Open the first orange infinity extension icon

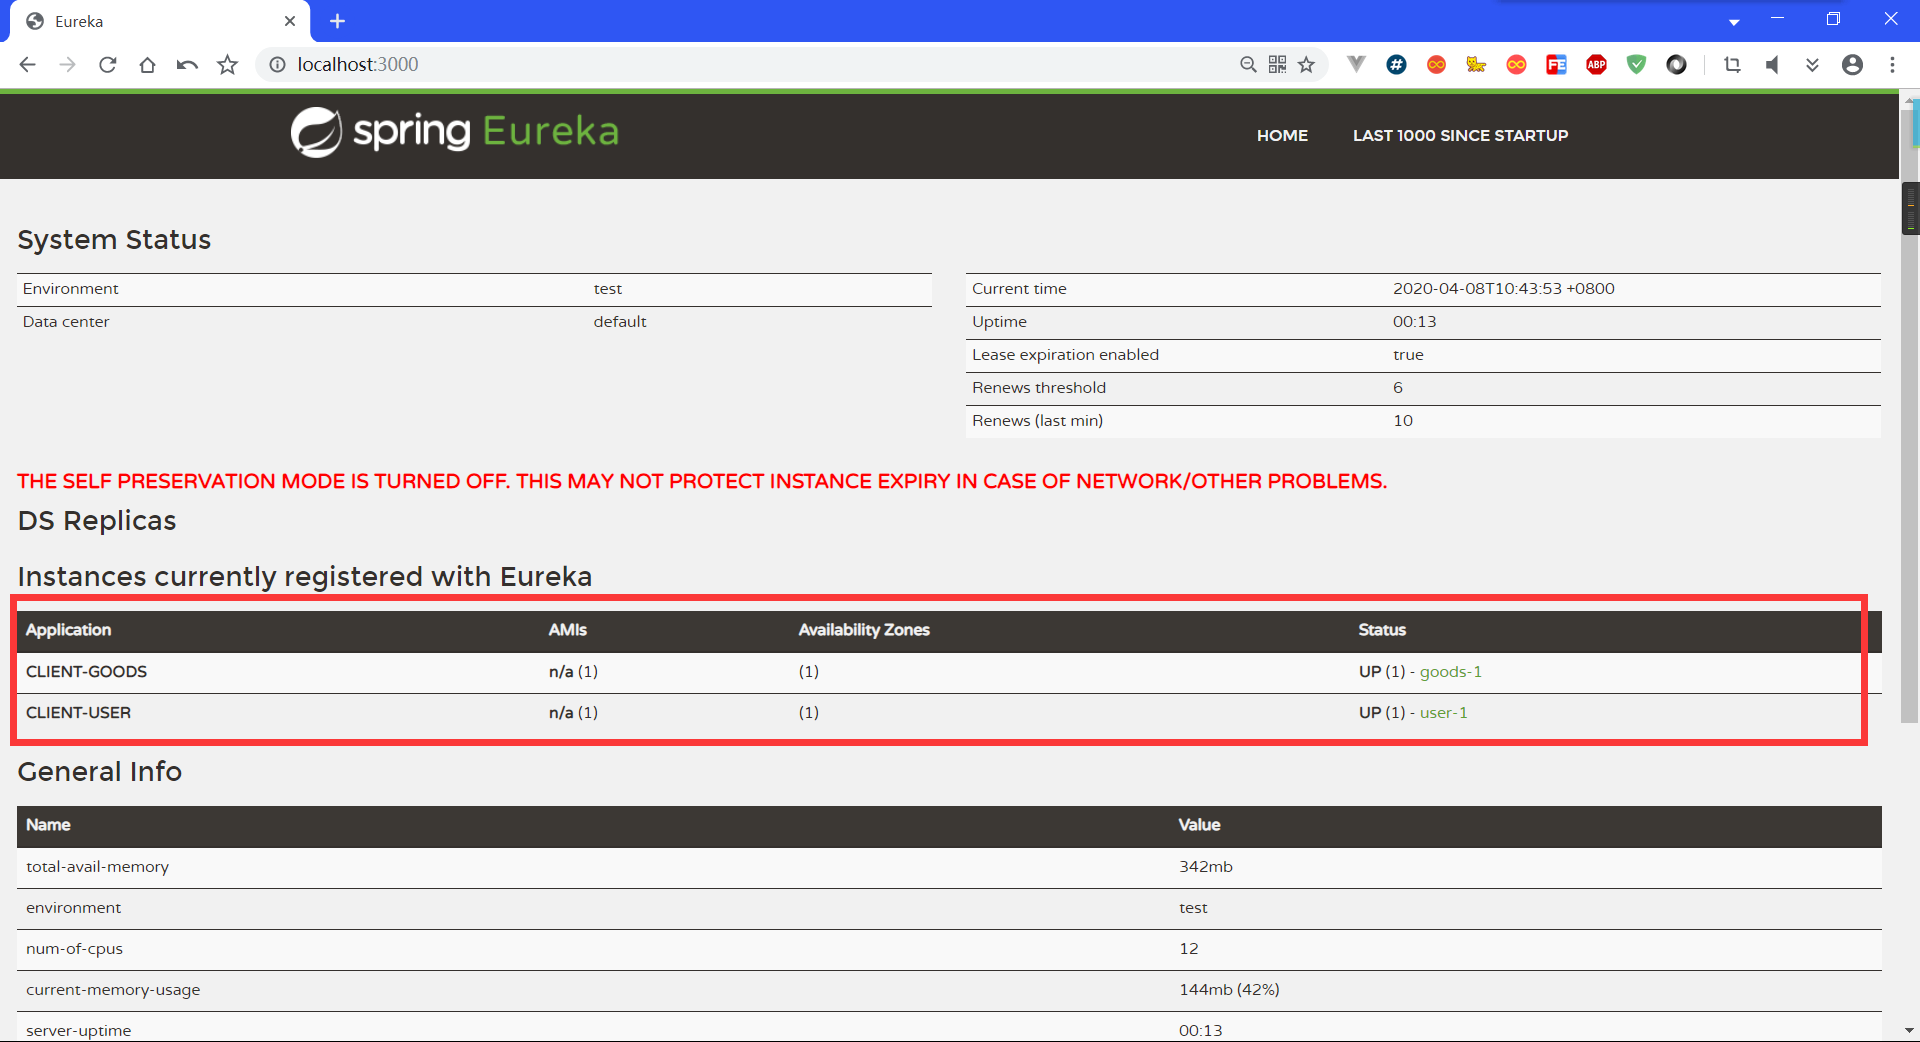(1436, 65)
